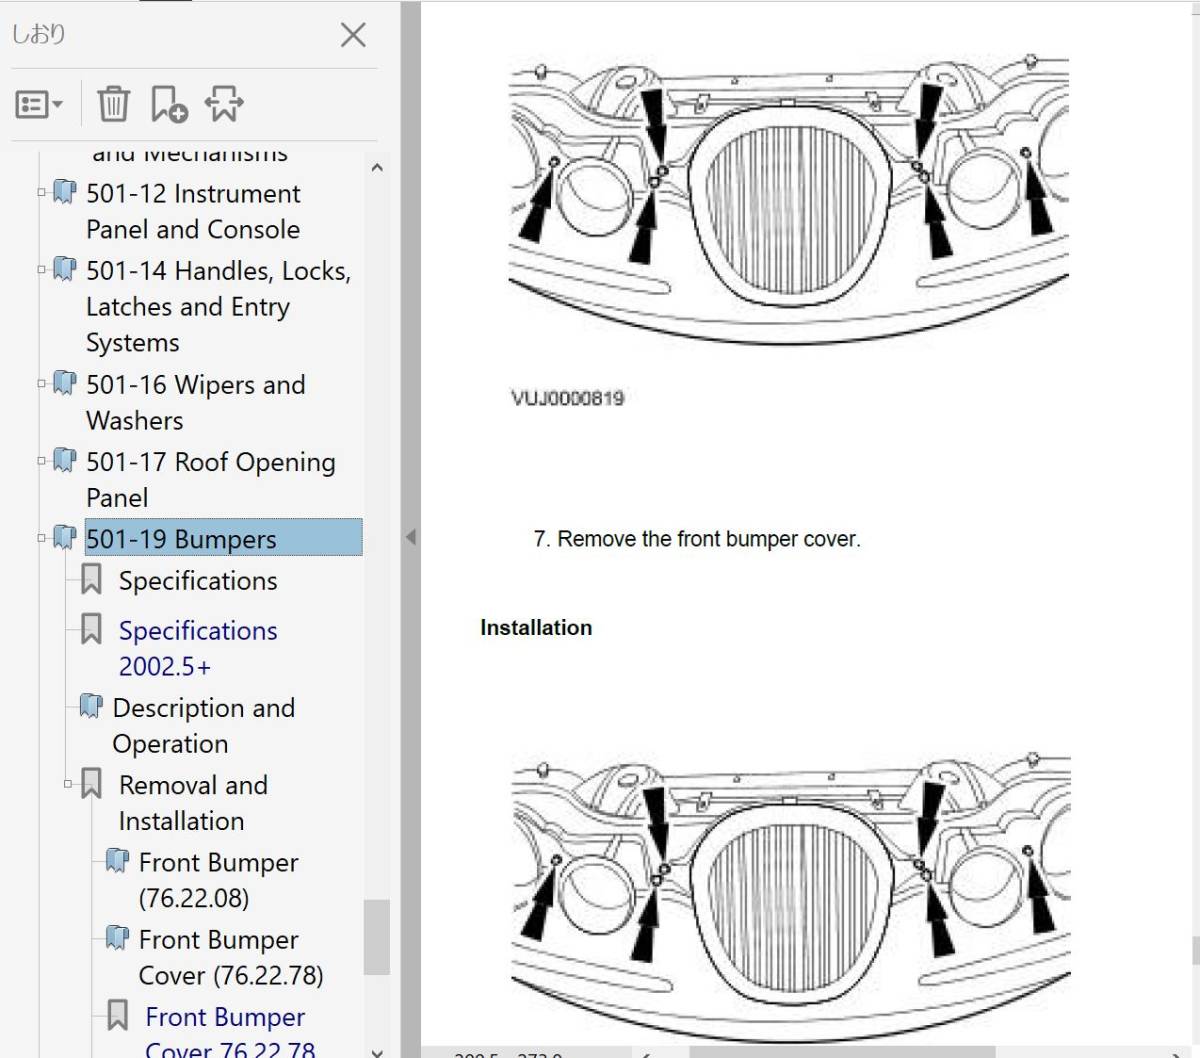The image size is (1200, 1058).
Task: Click the icon beside the black Specifications bookmark
Action: click(91, 579)
